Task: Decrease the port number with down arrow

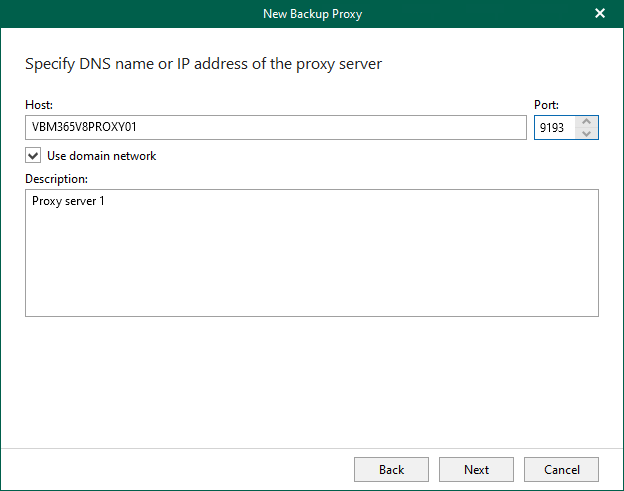Action: [587, 133]
